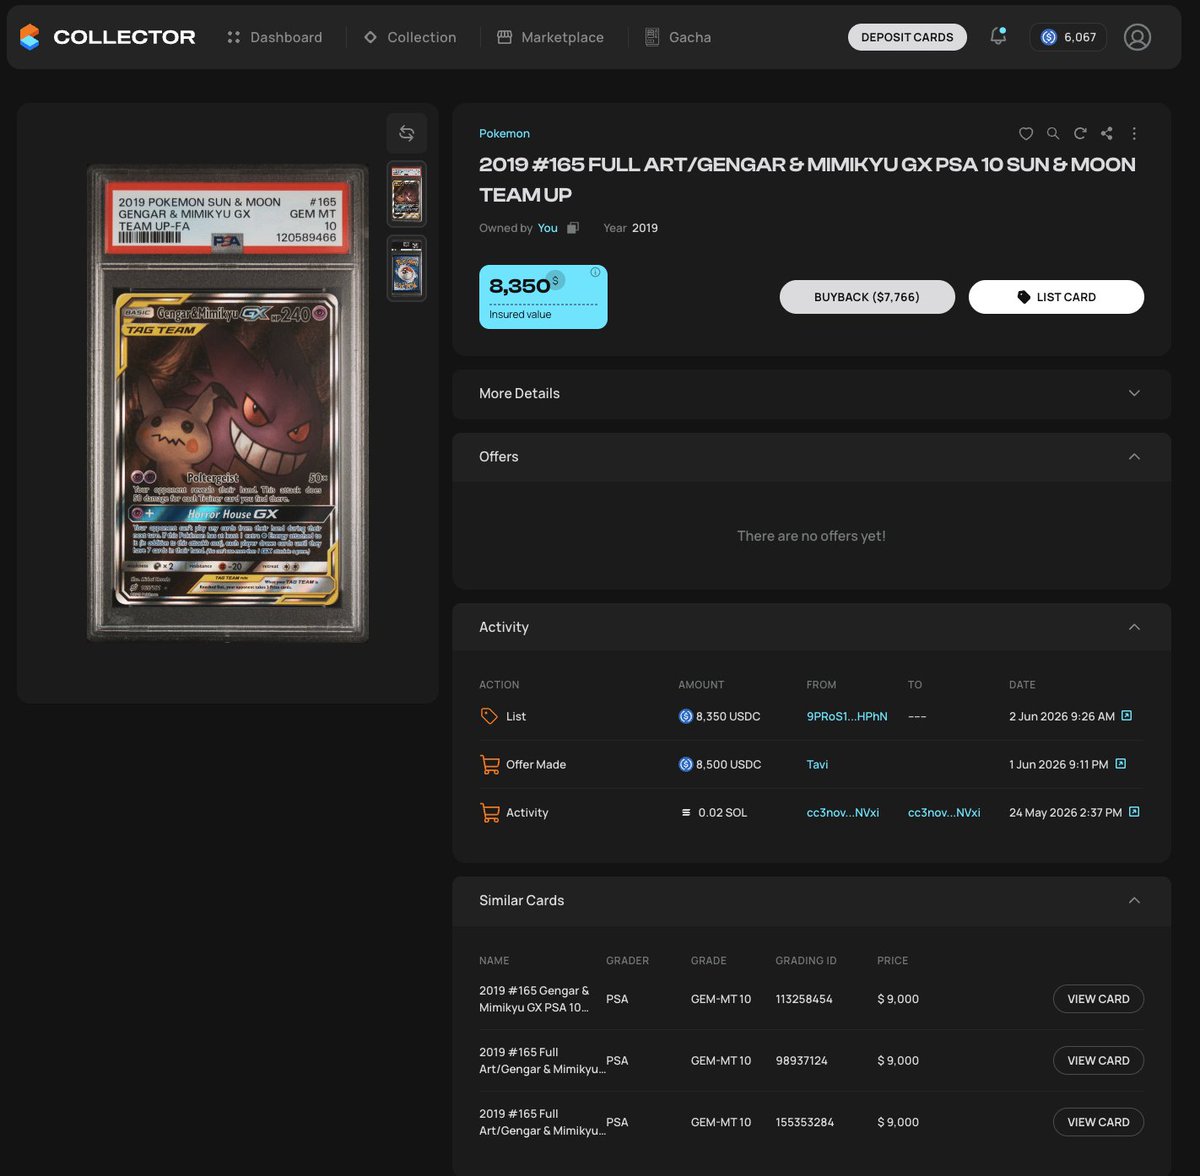Click the USDC balance 6,067
This screenshot has width=1200, height=1176.
(1068, 37)
